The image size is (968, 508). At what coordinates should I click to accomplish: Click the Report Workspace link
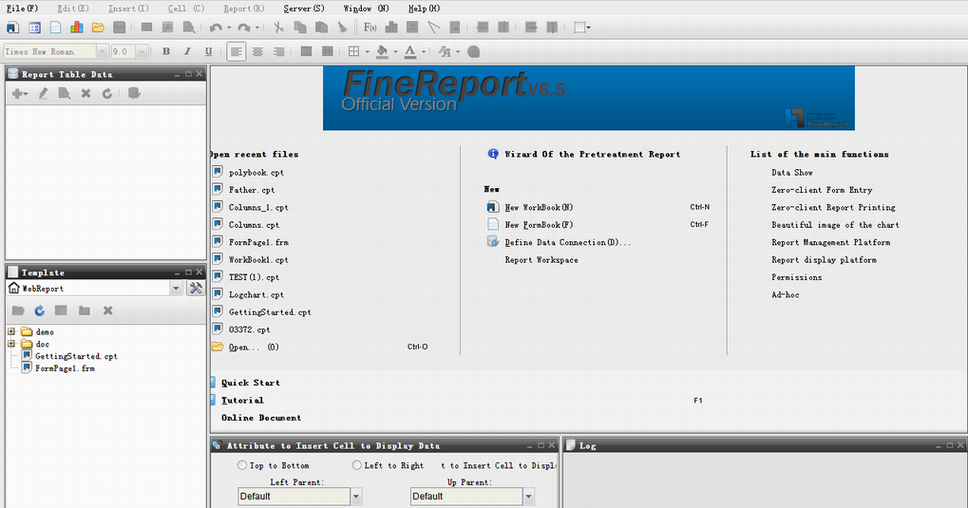click(541, 260)
